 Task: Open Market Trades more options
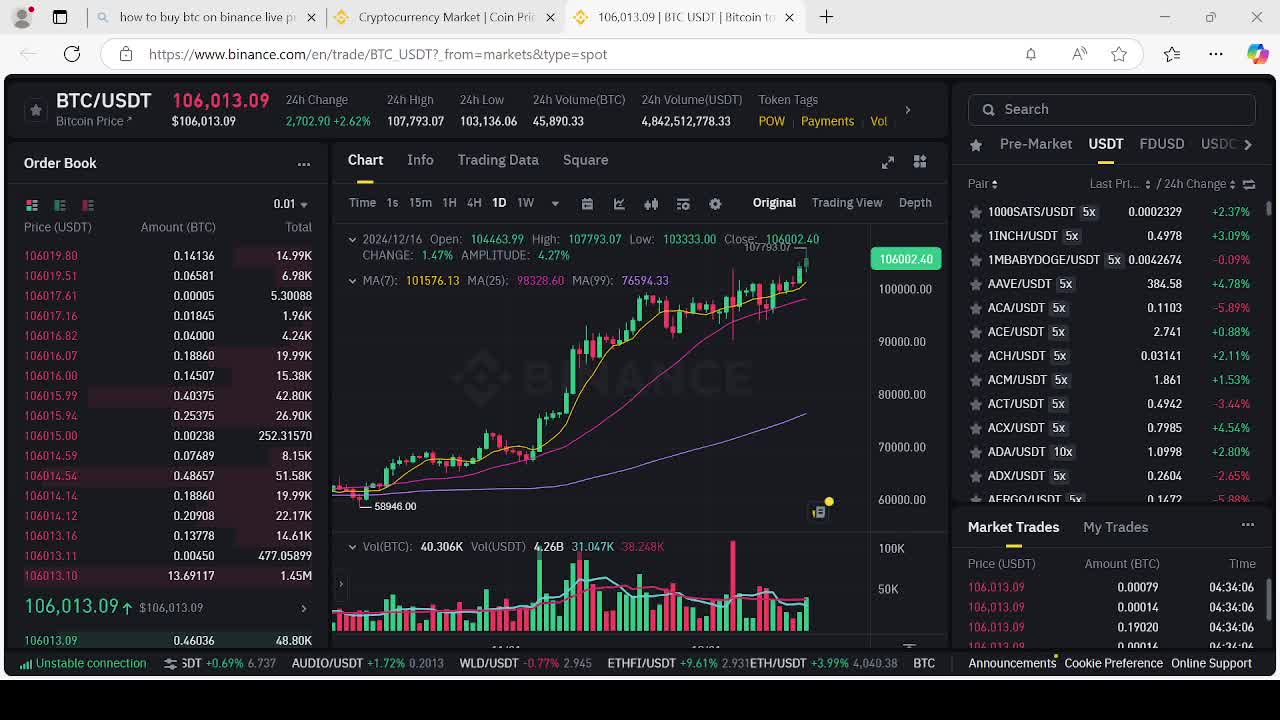(x=1248, y=525)
